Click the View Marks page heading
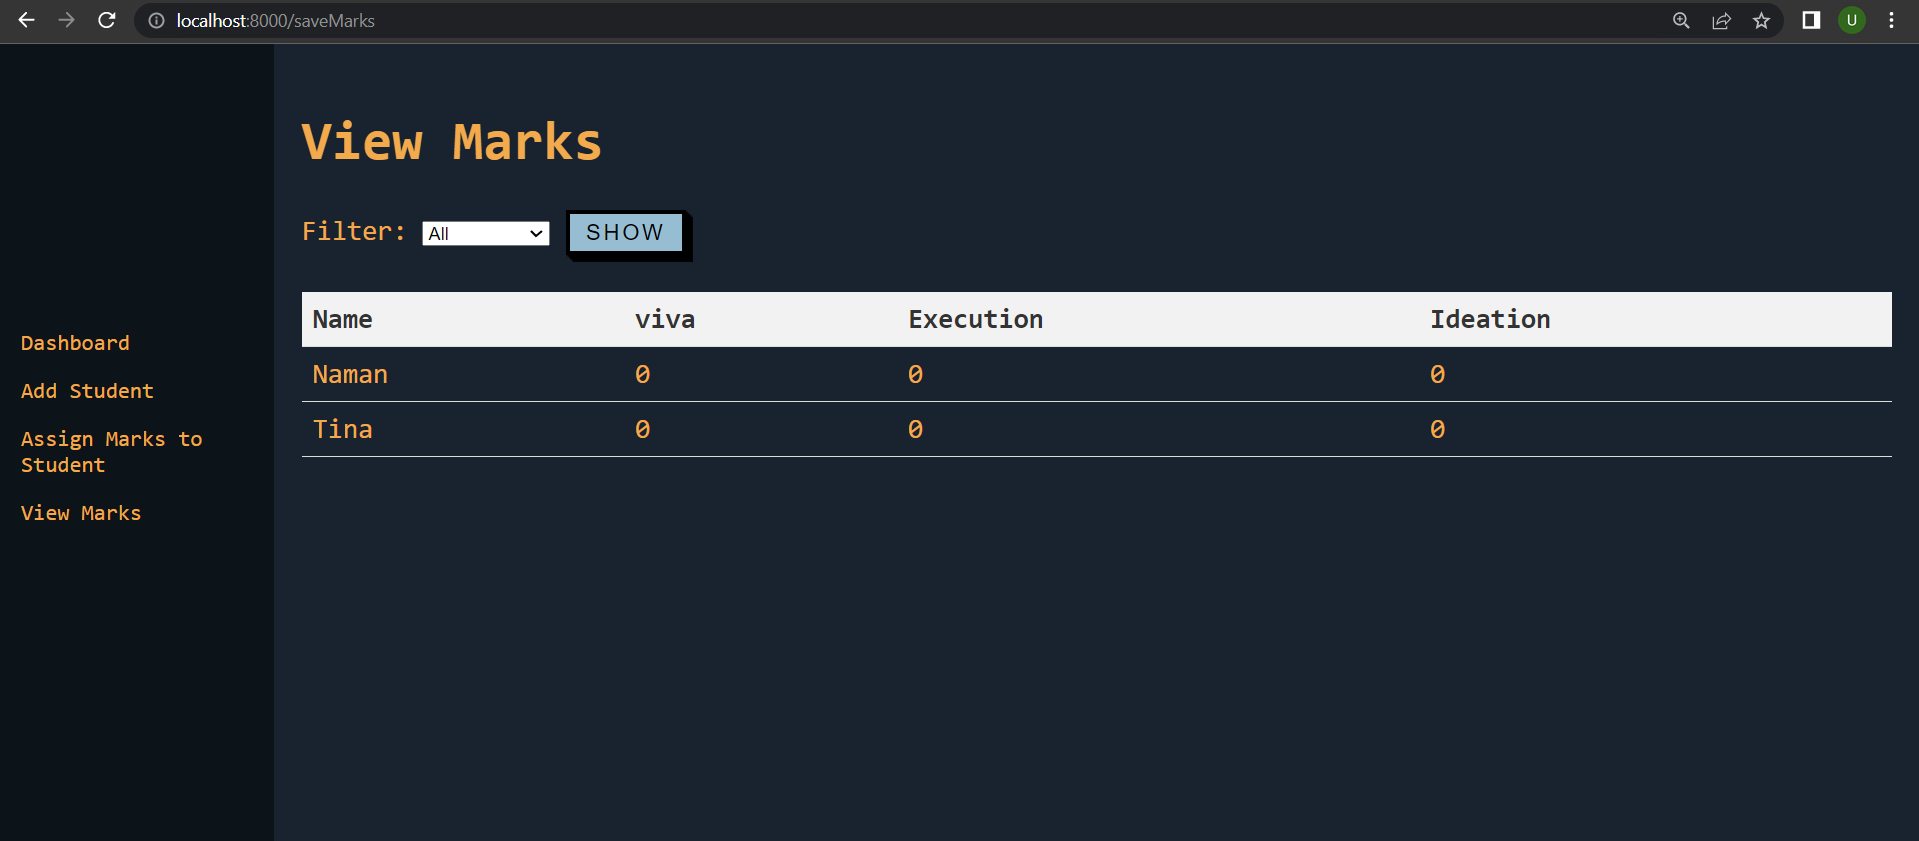 (452, 141)
